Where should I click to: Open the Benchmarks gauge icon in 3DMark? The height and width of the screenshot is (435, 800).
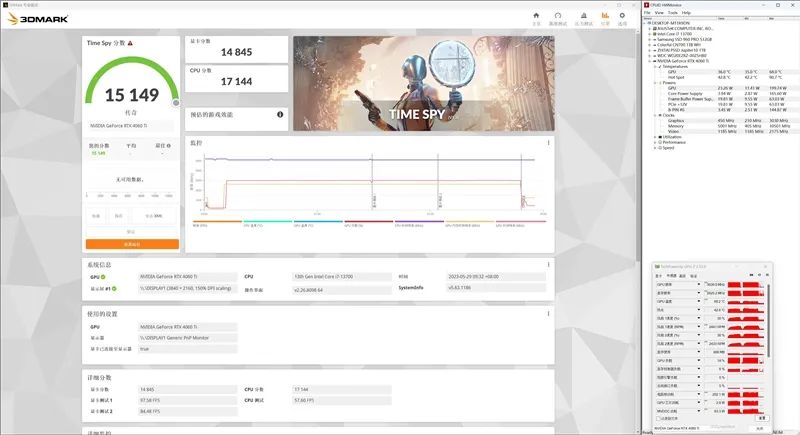558,16
